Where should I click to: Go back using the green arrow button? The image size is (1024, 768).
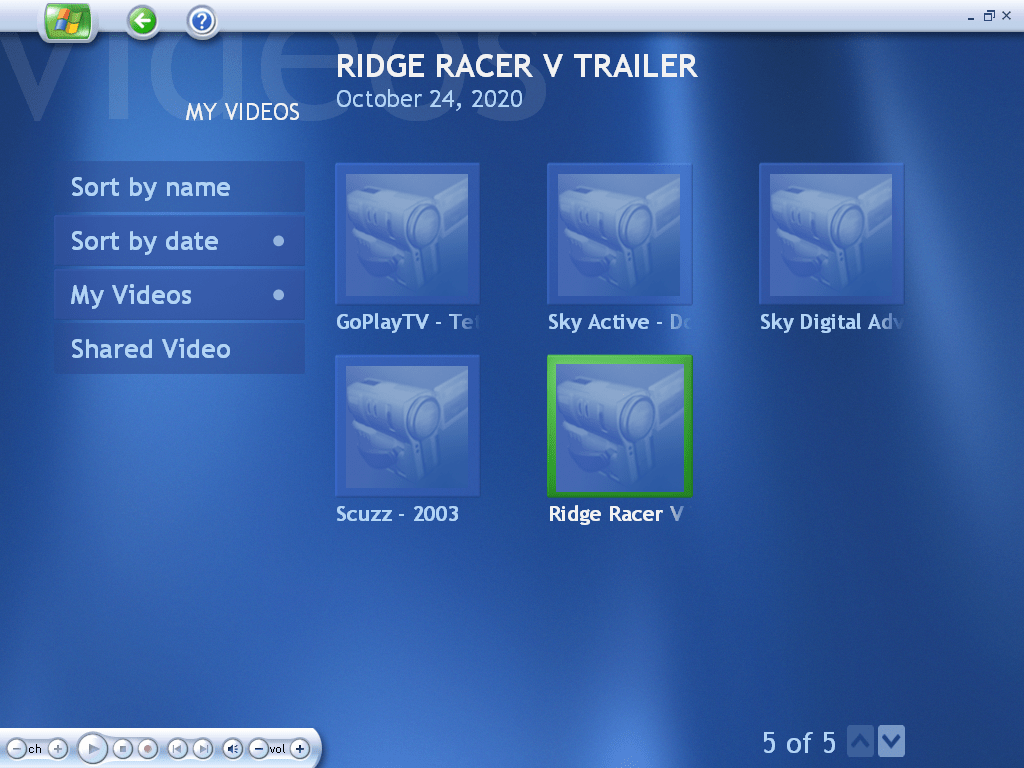tap(143, 20)
